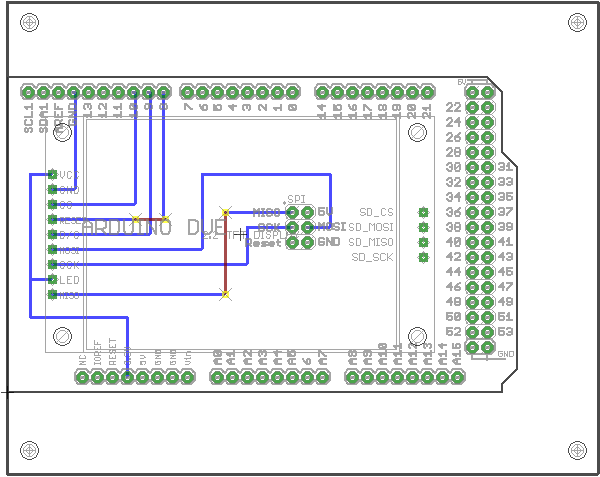Screen dimensions: 600x477
Task: Click the SCK pad on the display header
Action: tap(52, 264)
